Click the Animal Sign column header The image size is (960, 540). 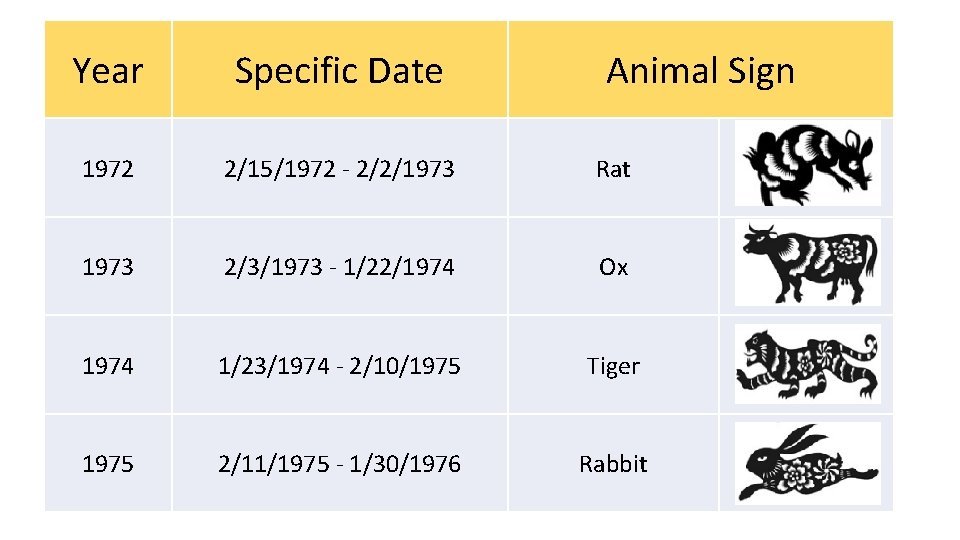pyautogui.click(x=700, y=71)
